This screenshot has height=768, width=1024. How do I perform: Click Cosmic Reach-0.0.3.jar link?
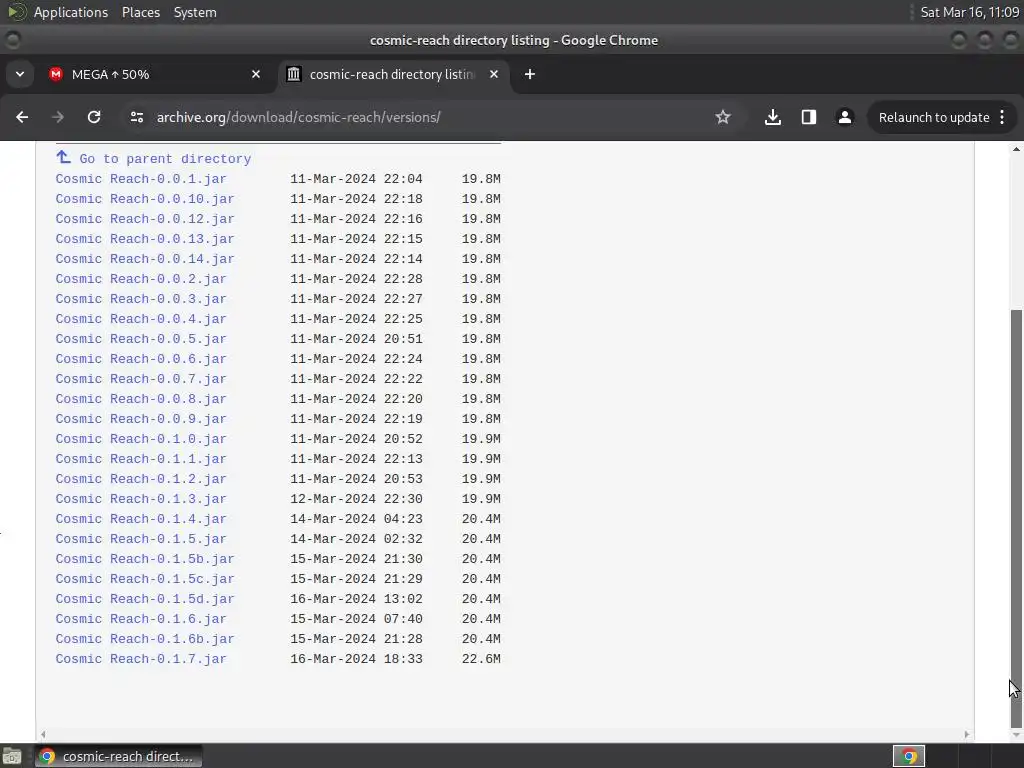[141, 299]
